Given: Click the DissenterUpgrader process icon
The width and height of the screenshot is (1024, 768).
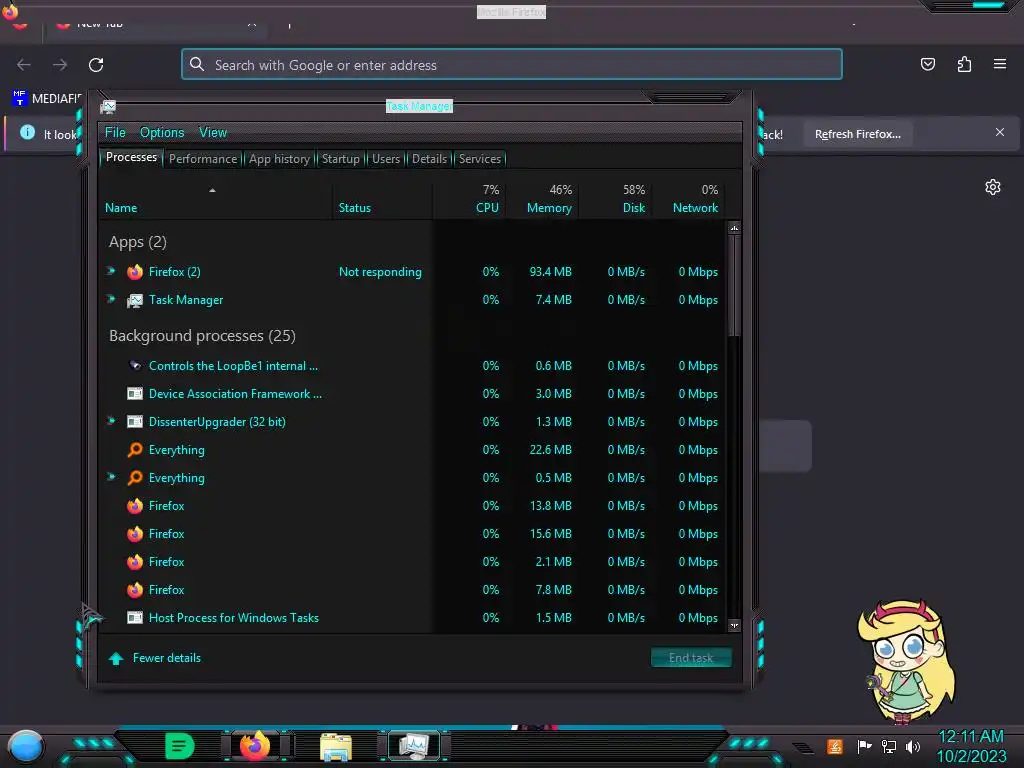Looking at the screenshot, I should click(x=135, y=422).
